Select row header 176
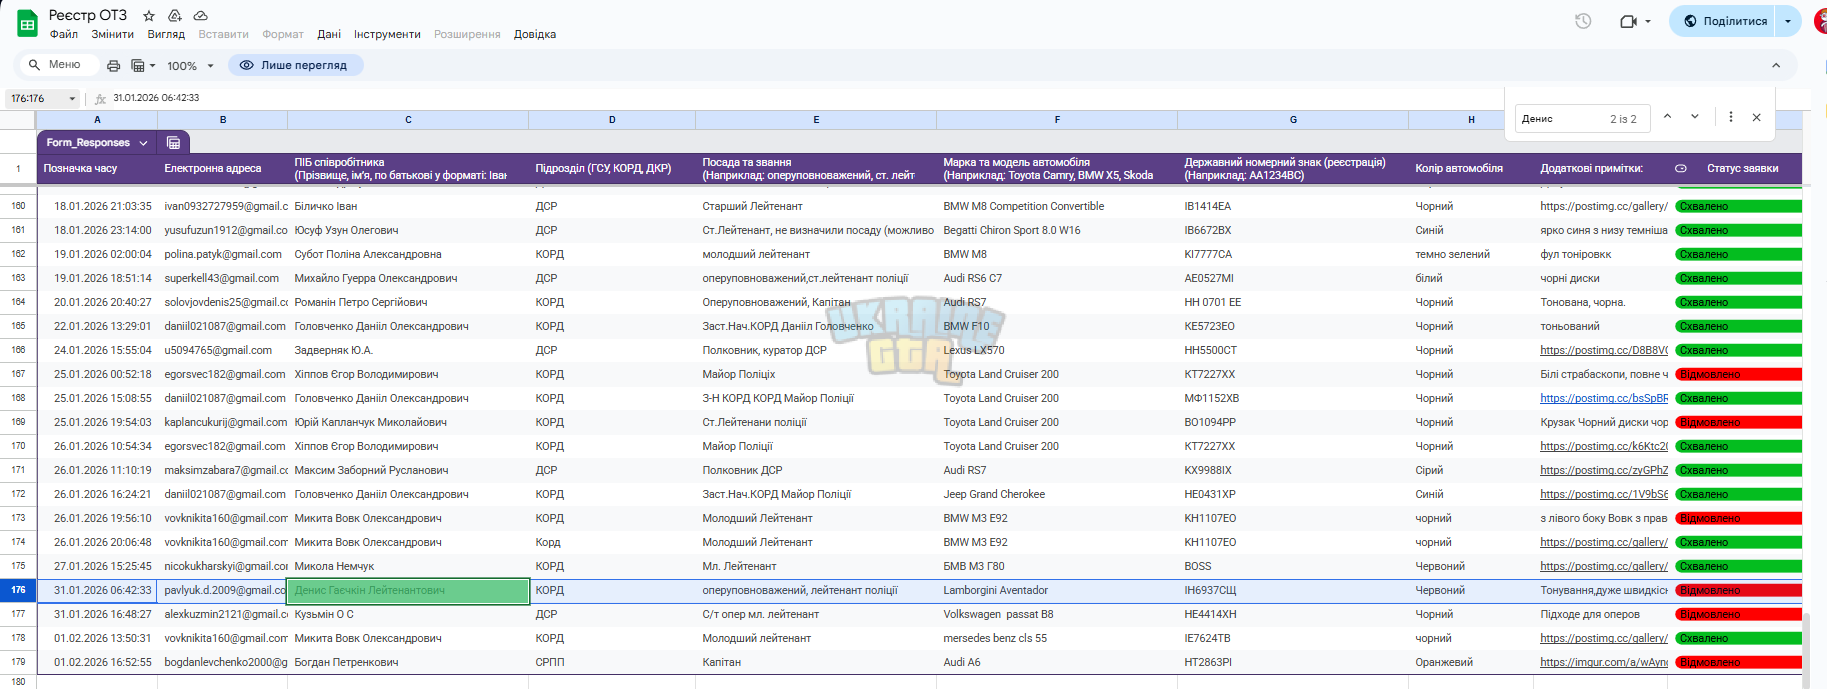This screenshot has height=689, width=1827. point(18,590)
